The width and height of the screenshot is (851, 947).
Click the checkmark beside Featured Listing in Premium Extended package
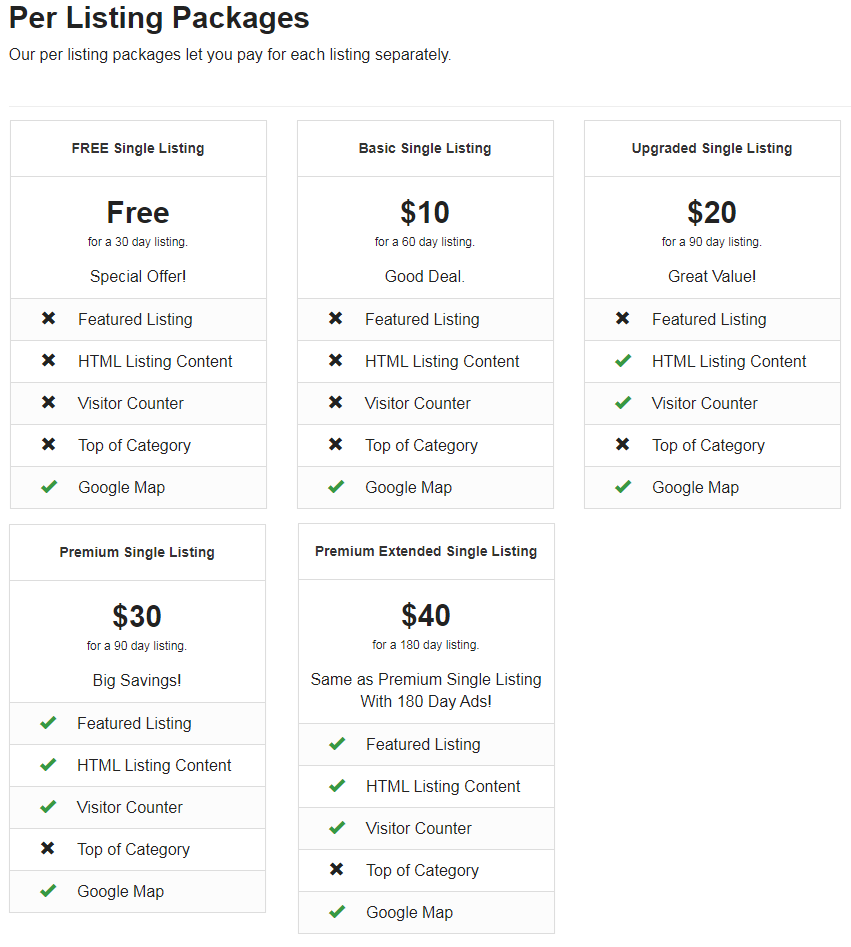pos(337,743)
